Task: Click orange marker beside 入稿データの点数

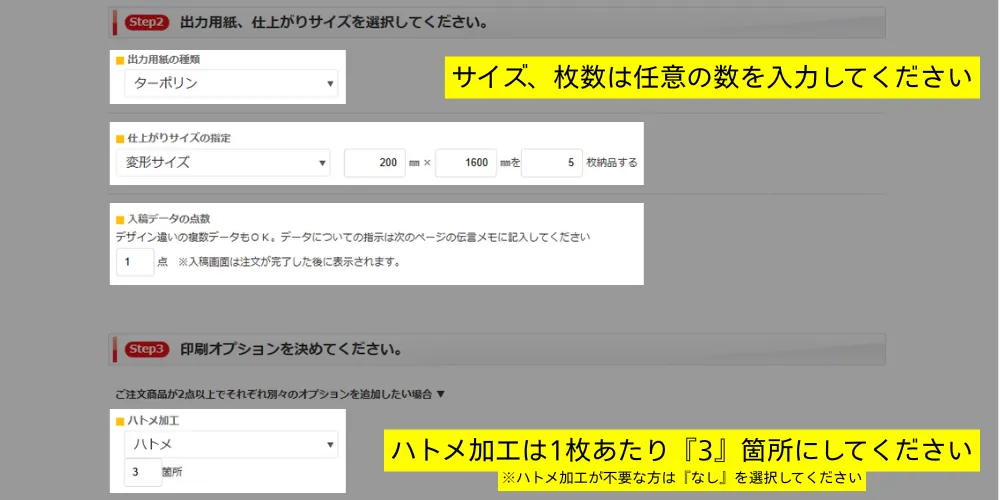Action: click(x=120, y=218)
